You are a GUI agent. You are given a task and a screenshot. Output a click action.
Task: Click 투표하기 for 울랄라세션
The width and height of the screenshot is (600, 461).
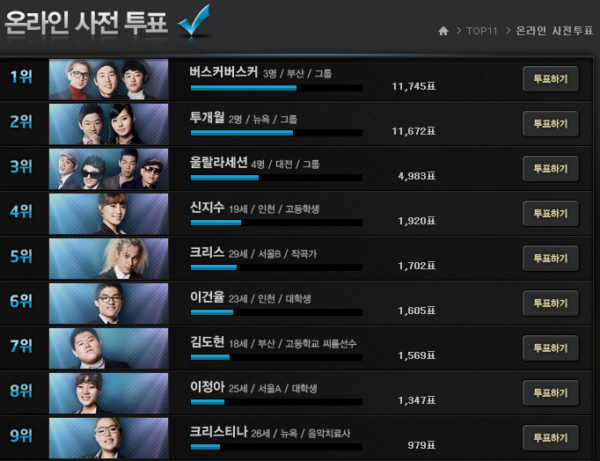click(x=551, y=169)
